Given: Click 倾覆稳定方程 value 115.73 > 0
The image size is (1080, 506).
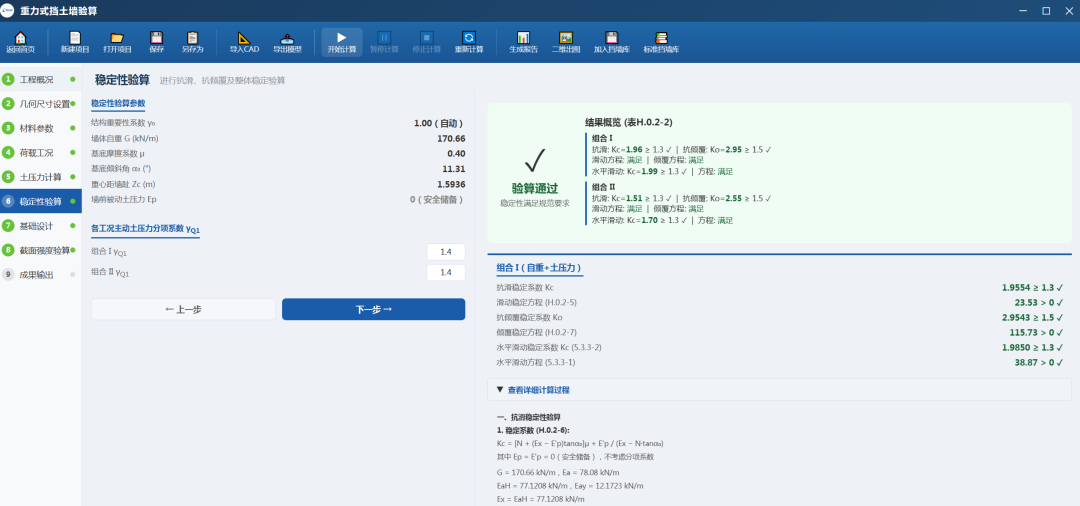Looking at the screenshot, I should (x=1037, y=333).
